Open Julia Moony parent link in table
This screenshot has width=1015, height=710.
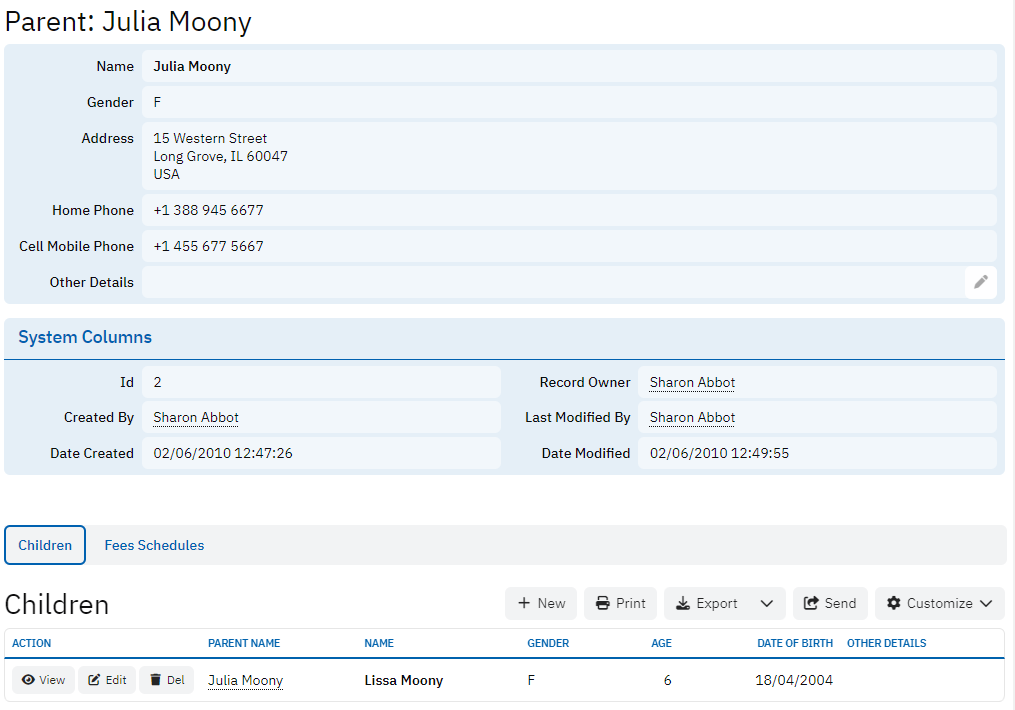tap(245, 680)
